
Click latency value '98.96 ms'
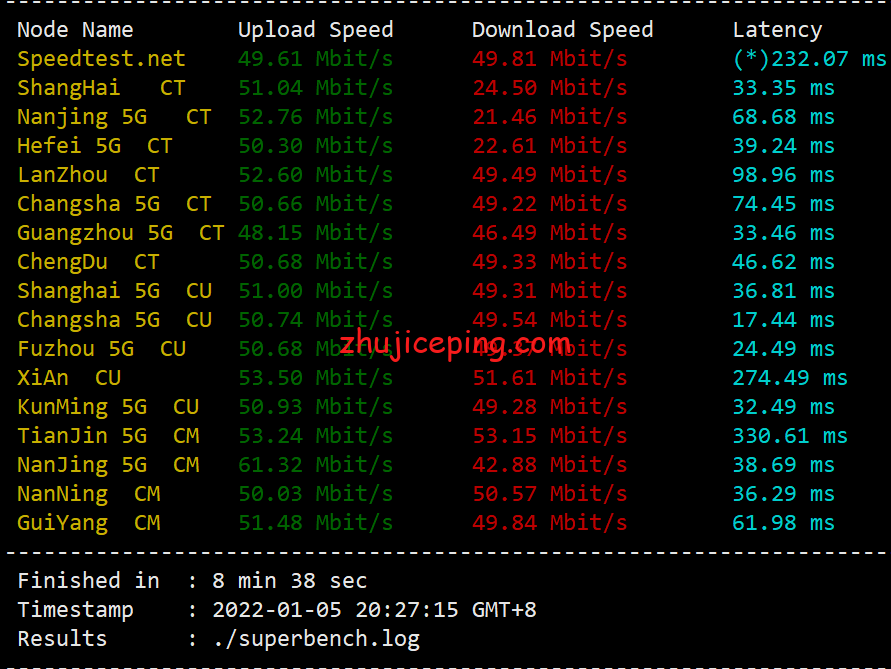coord(784,174)
